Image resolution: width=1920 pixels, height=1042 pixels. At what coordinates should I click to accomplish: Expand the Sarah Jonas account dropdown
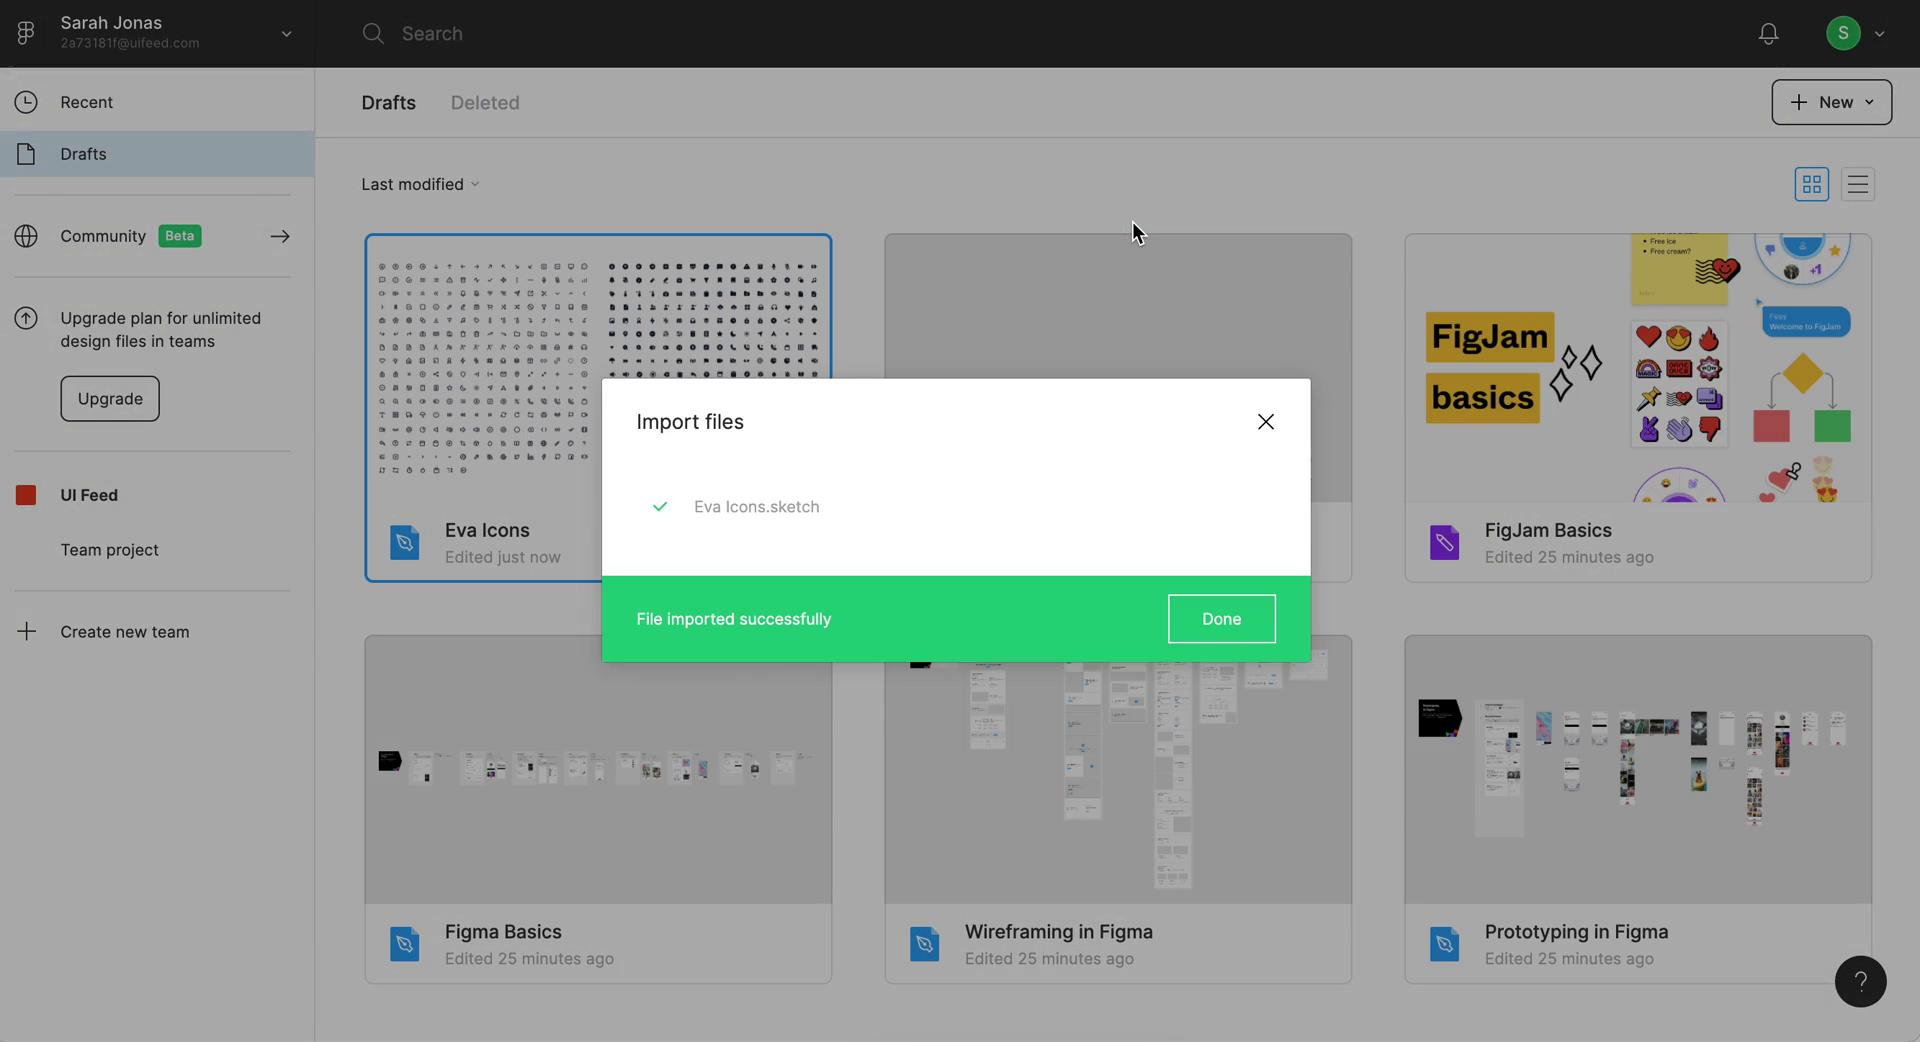(x=286, y=34)
